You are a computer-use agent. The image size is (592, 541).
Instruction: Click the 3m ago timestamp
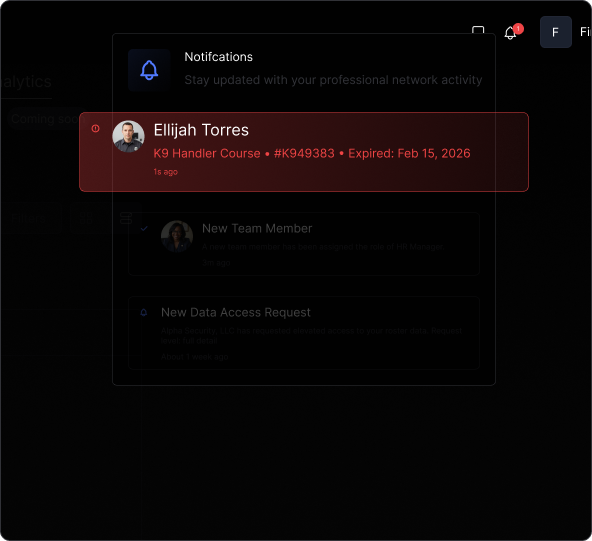pyautogui.click(x=216, y=263)
